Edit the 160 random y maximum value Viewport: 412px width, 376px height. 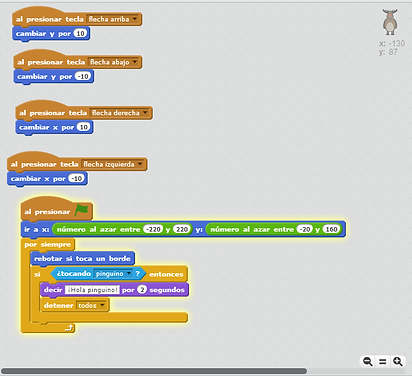click(331, 229)
